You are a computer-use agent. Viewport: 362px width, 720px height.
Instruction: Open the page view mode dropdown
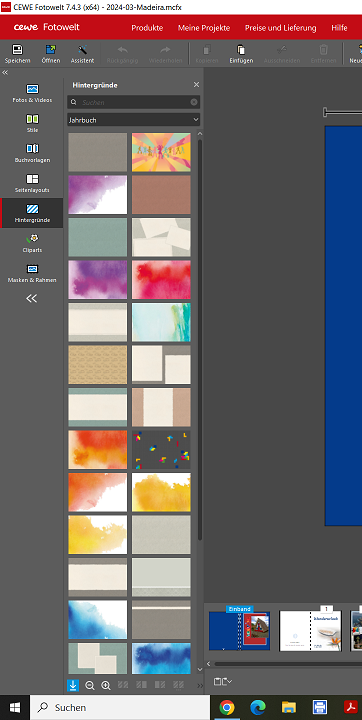click(223, 681)
